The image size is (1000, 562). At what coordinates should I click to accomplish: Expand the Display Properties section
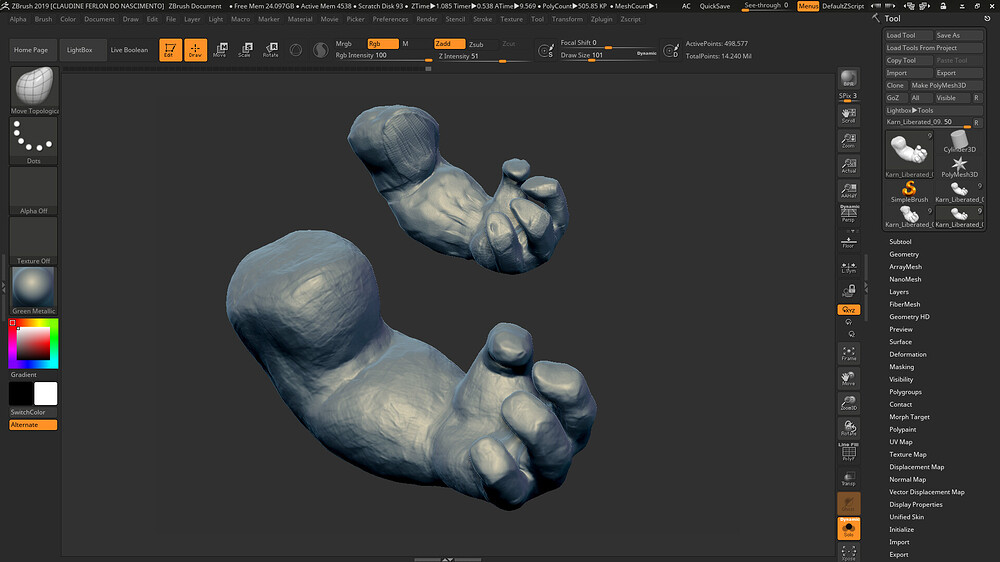[x=915, y=504]
